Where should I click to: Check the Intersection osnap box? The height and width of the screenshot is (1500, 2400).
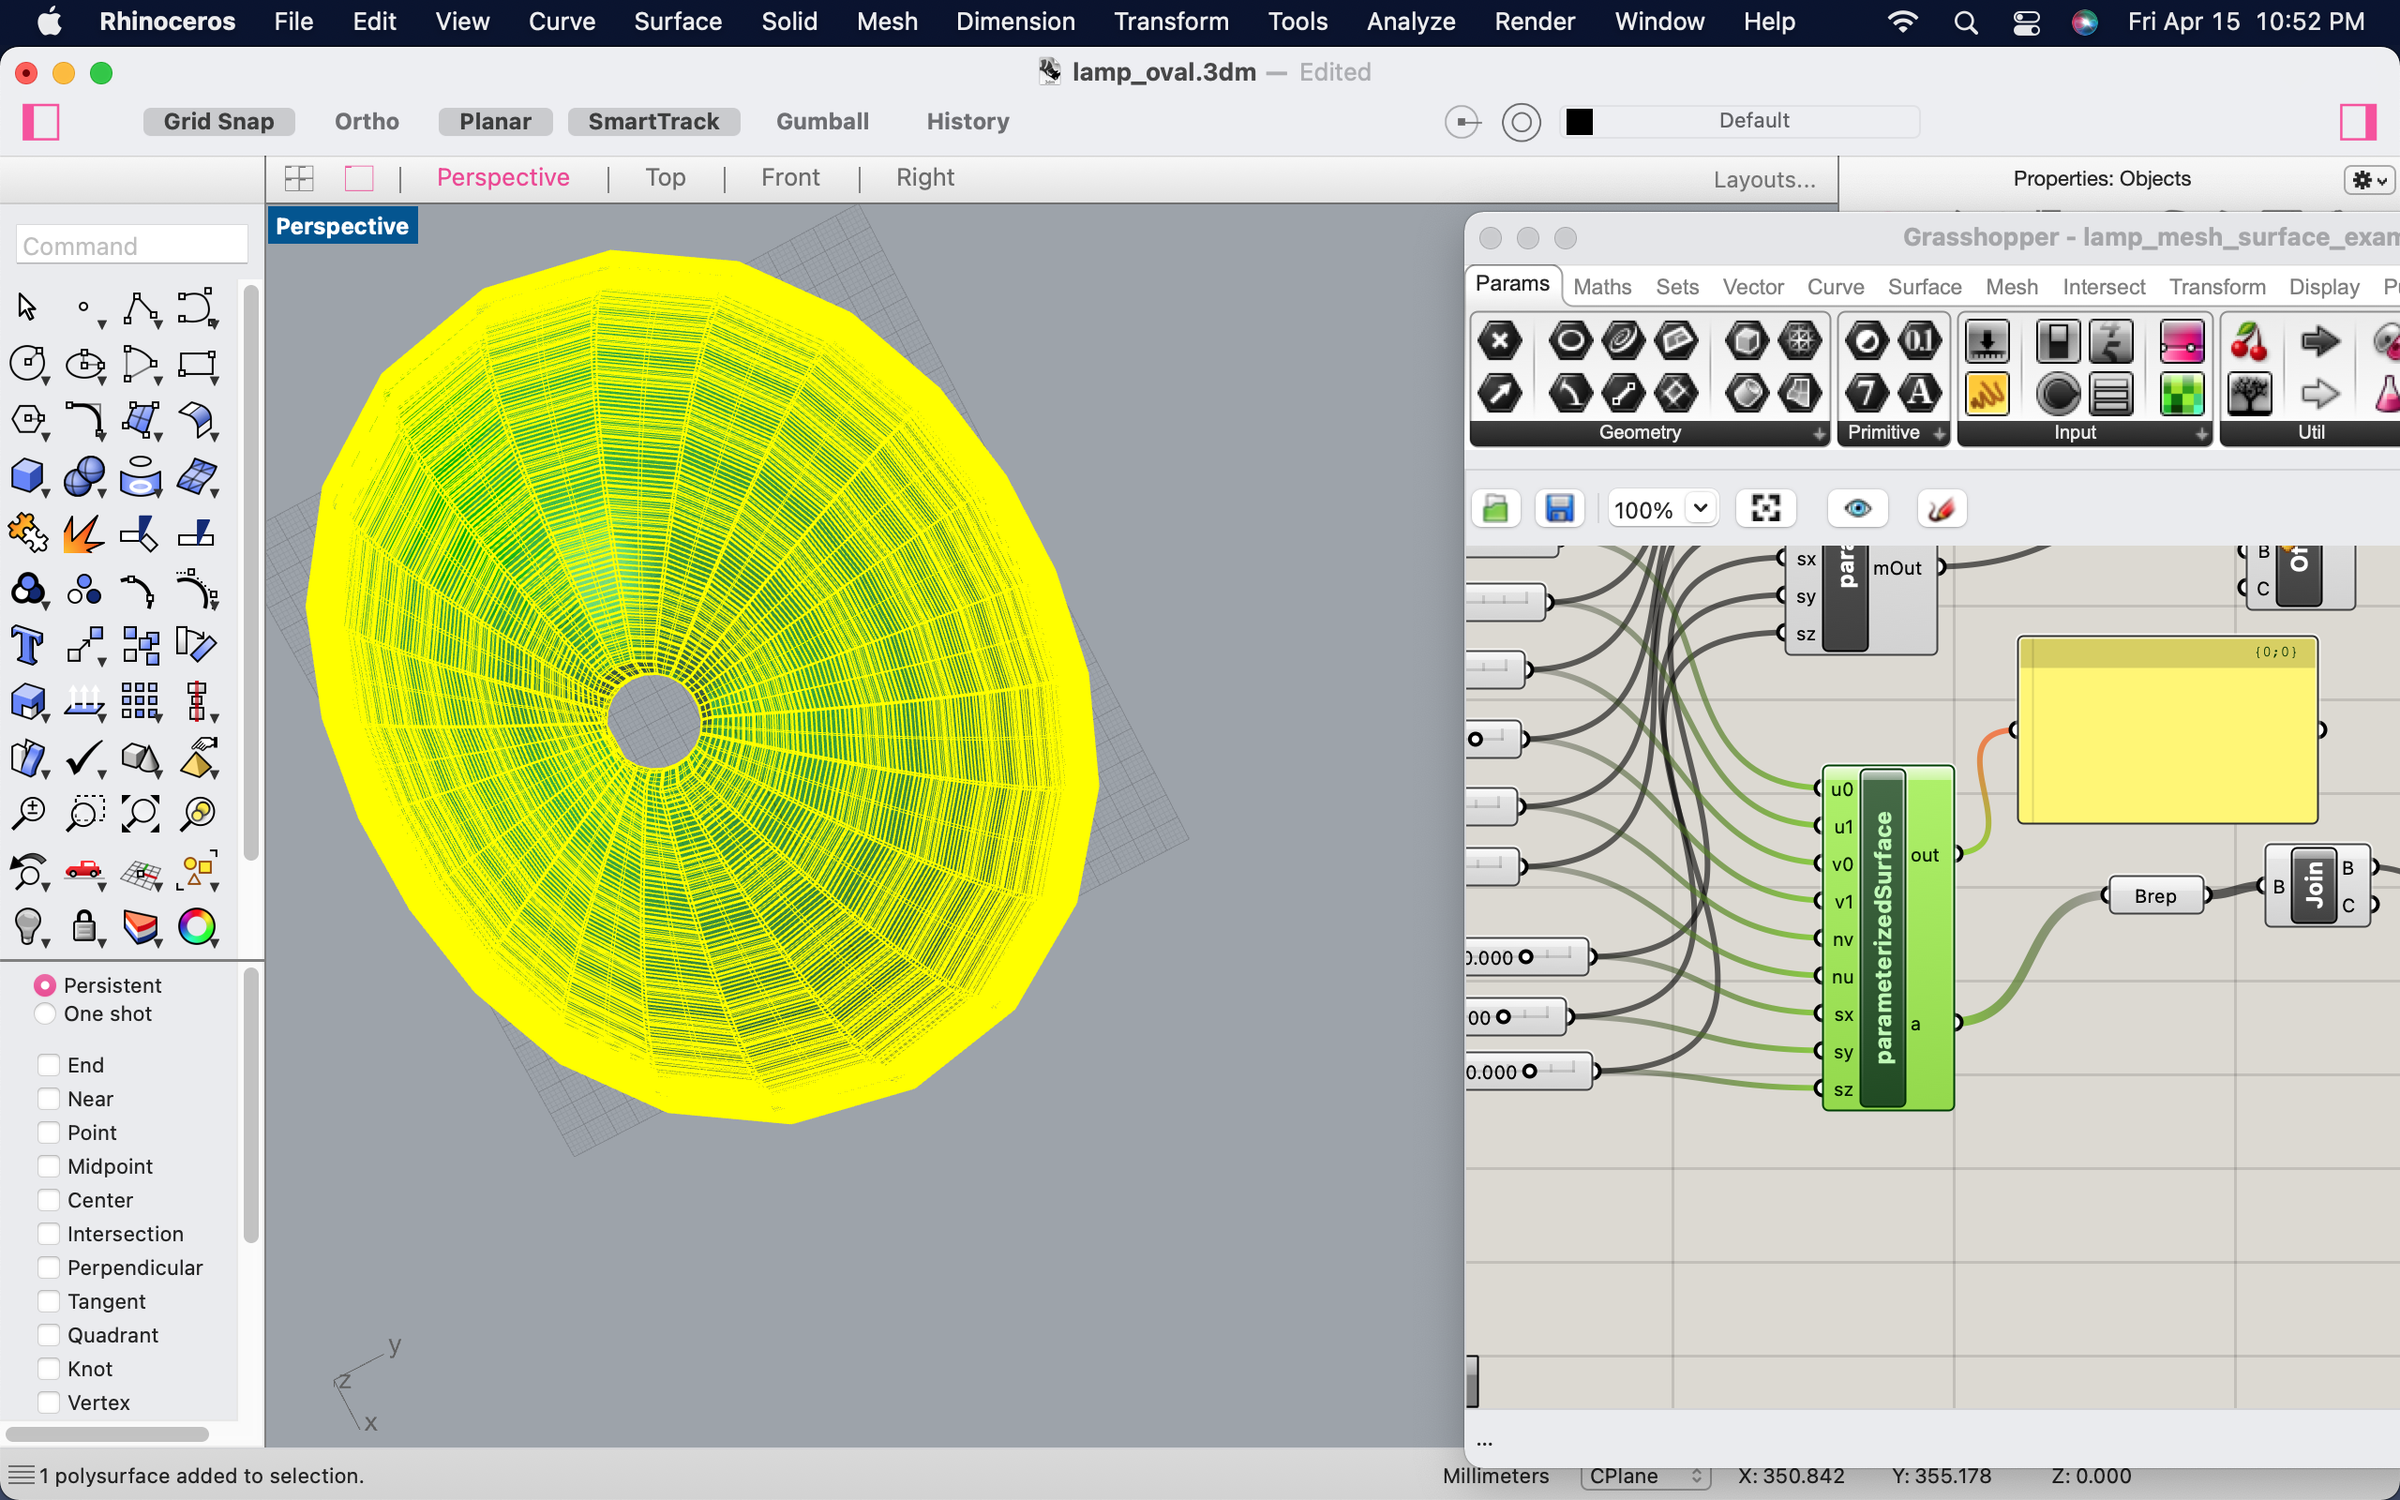click(x=48, y=1234)
